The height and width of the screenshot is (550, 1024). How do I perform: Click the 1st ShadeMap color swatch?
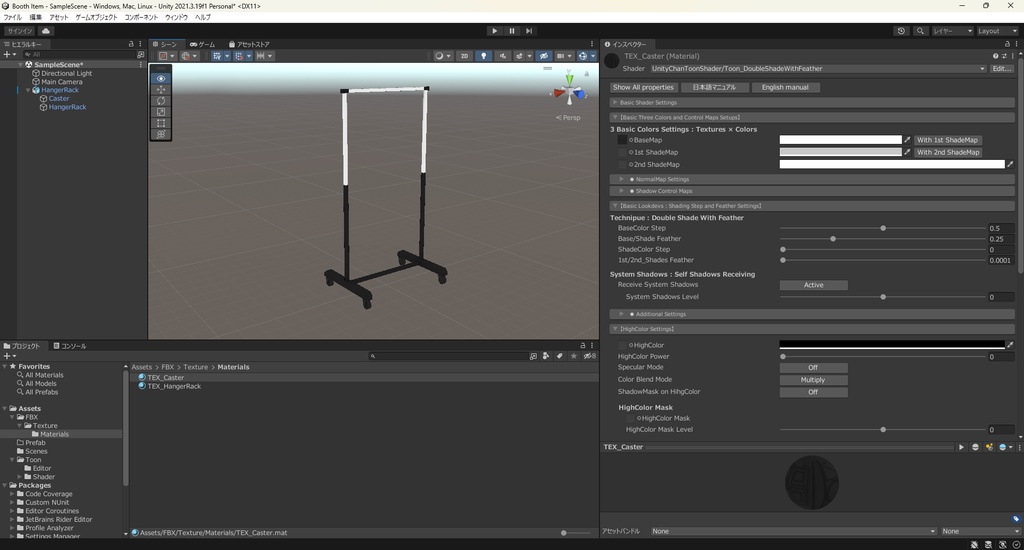pos(840,152)
